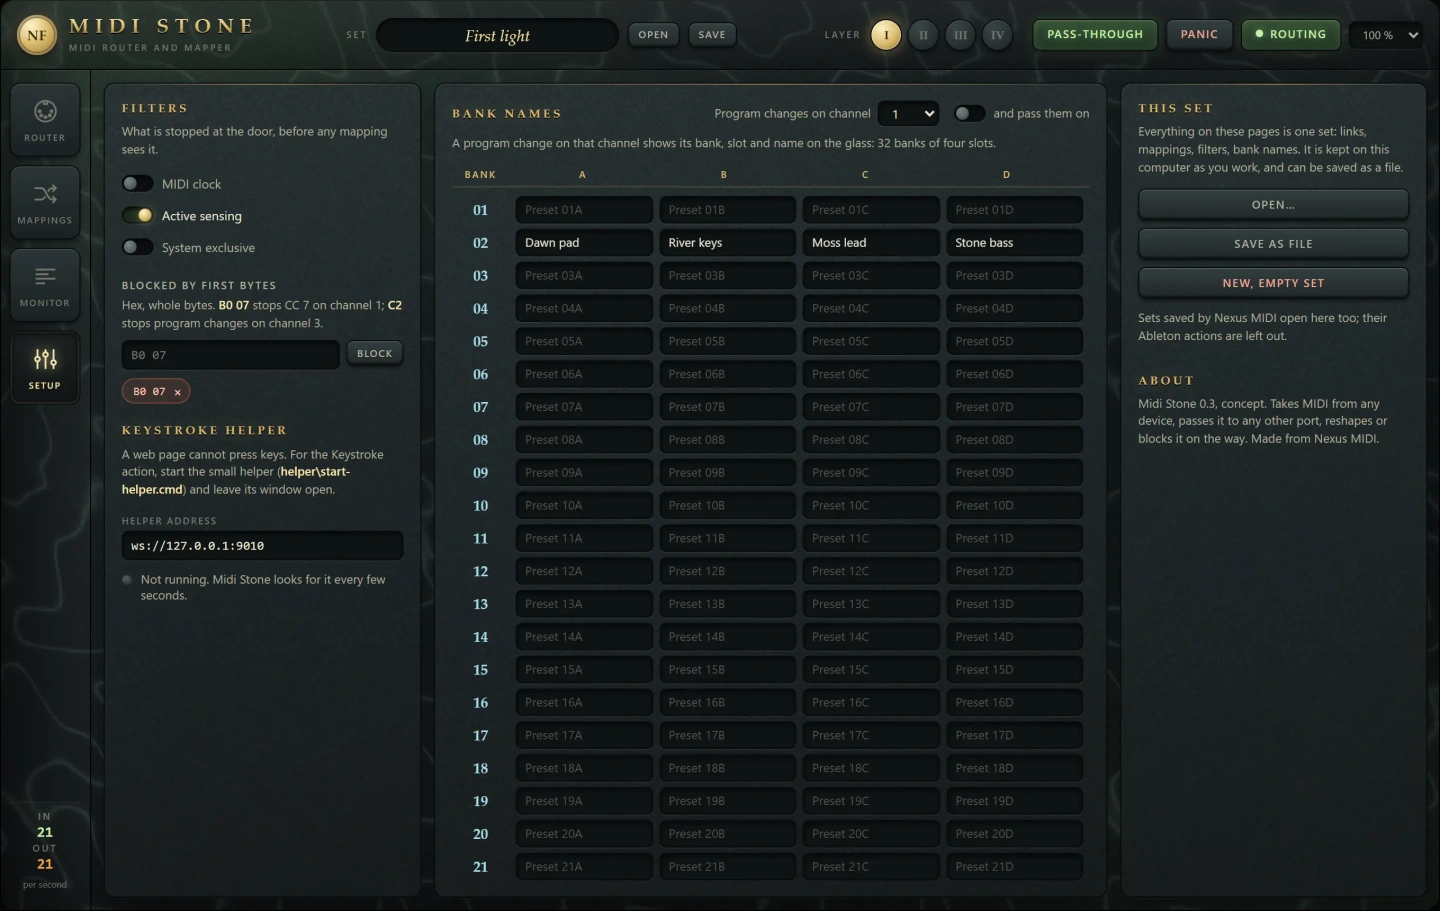Toggle the MIDI clock filter
Image resolution: width=1440 pixels, height=911 pixels.
(138, 184)
